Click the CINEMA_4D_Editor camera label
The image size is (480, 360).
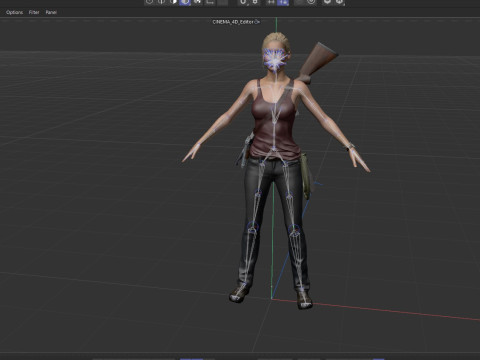click(233, 22)
